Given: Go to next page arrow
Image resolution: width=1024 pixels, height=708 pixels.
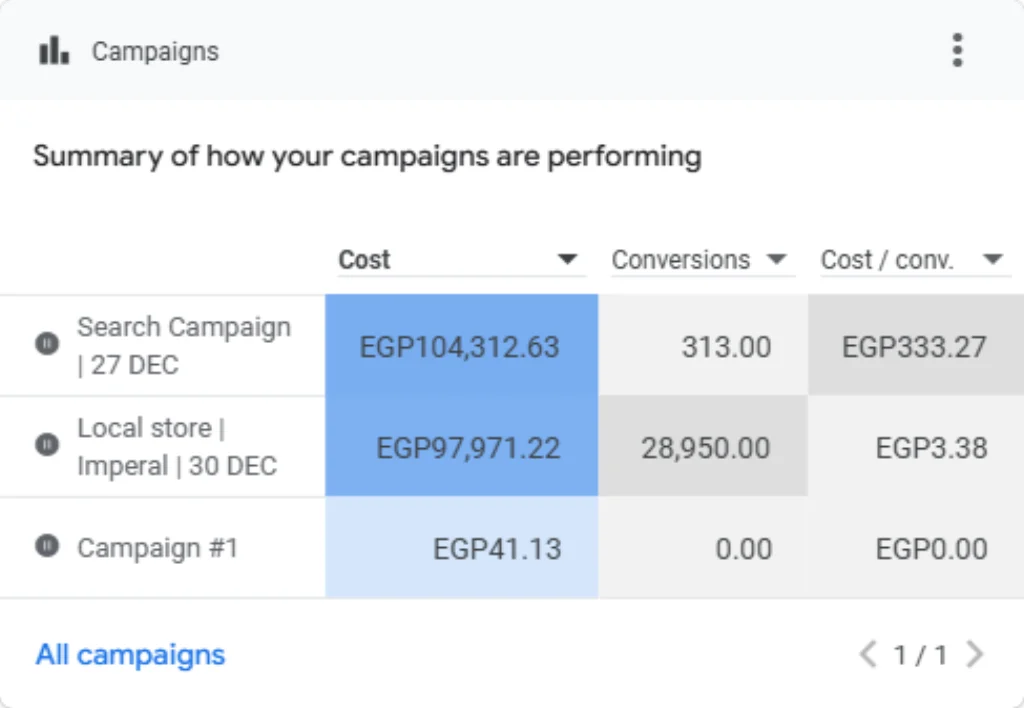Looking at the screenshot, I should (974, 654).
